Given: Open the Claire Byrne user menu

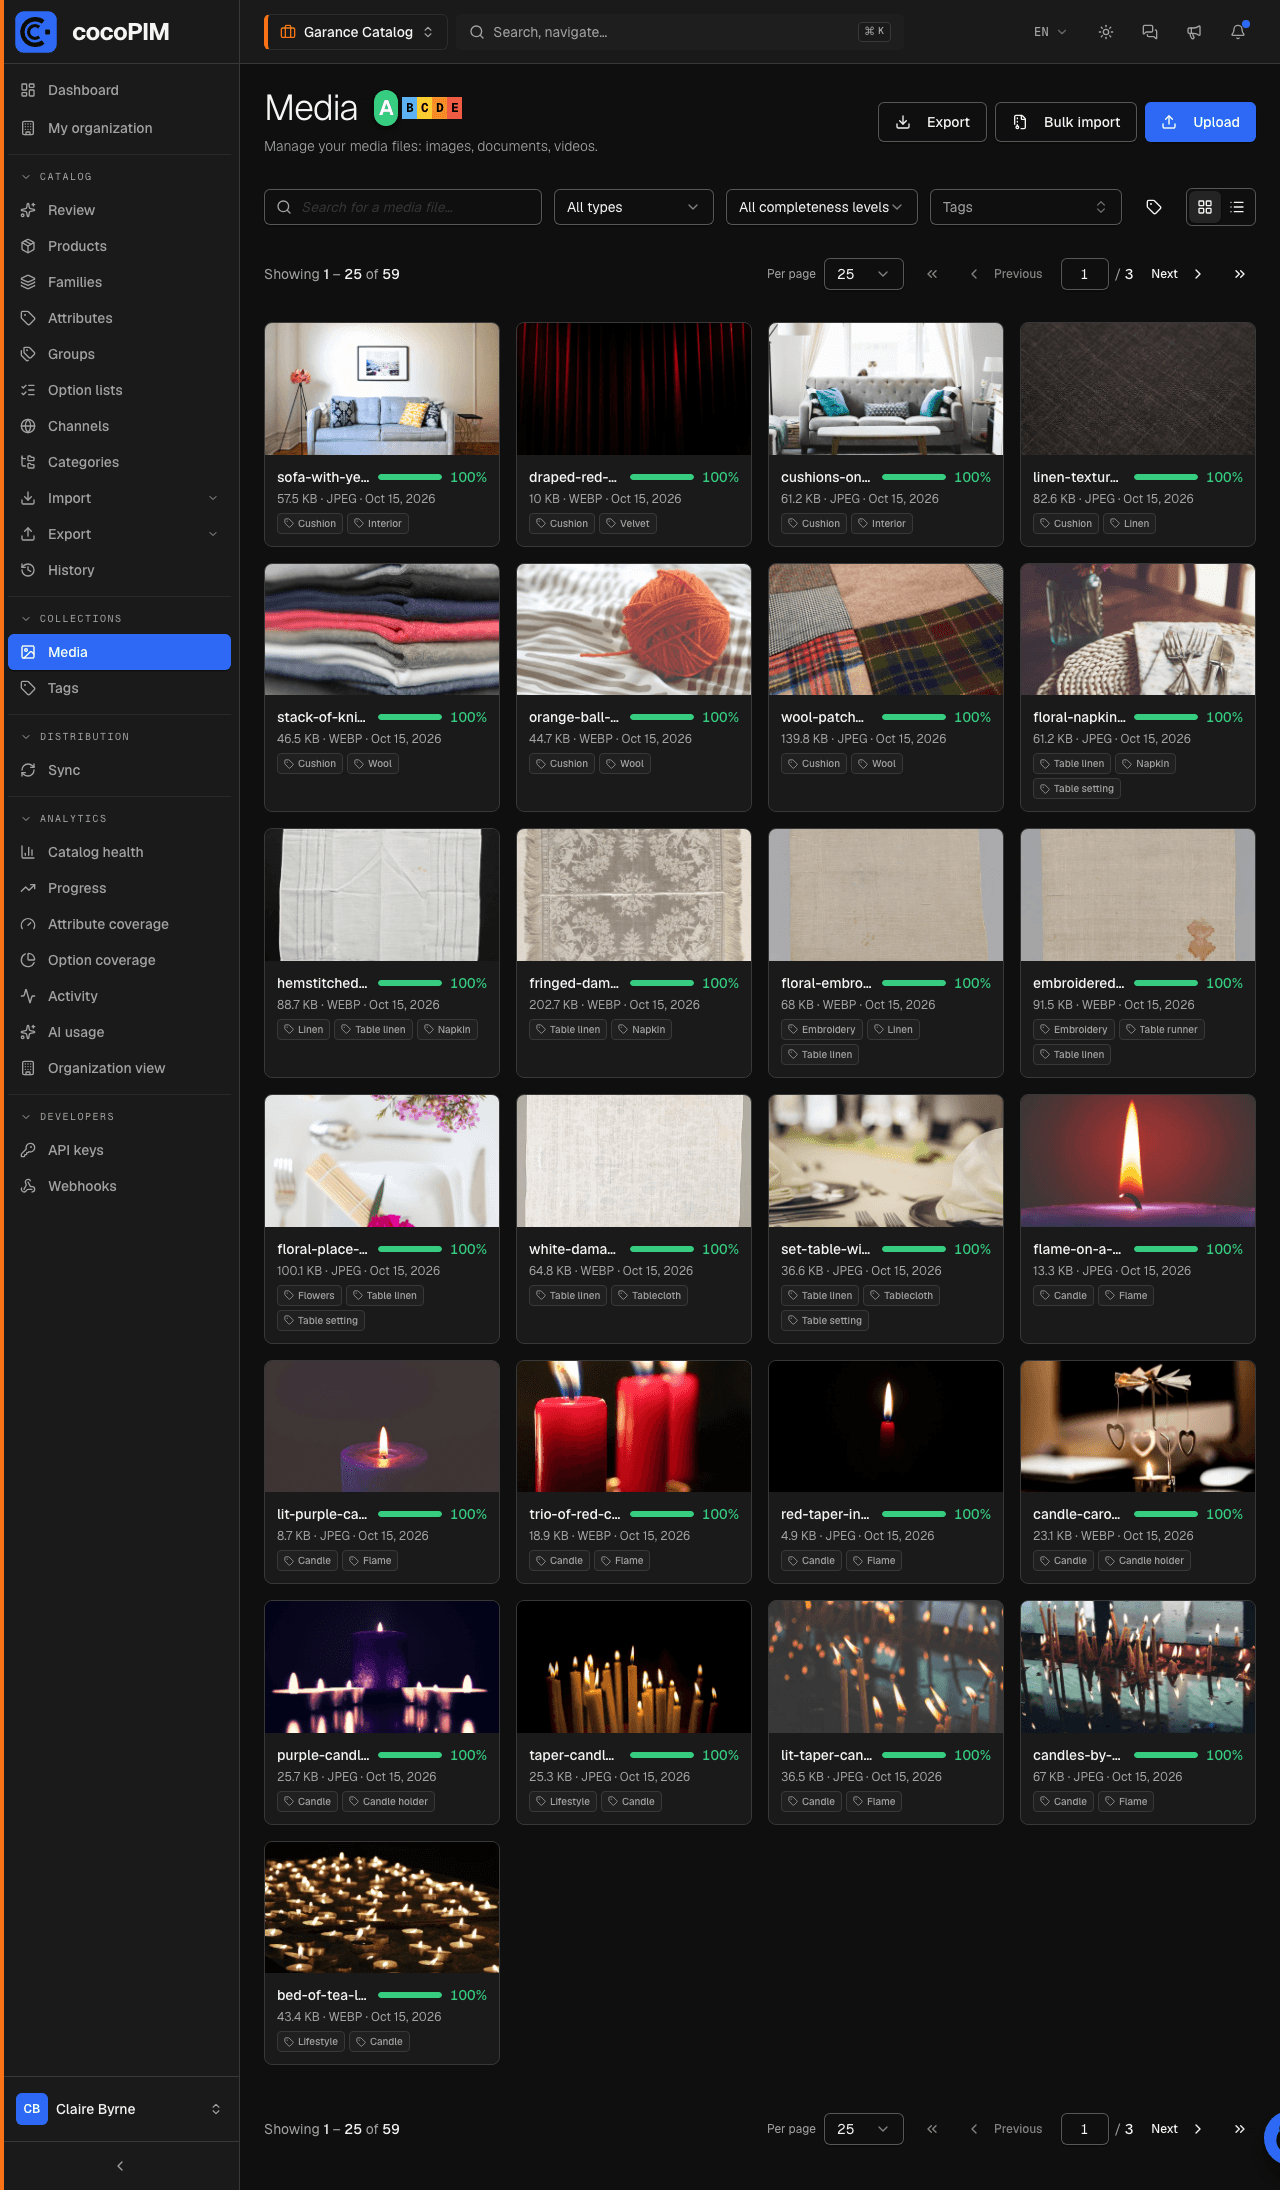Looking at the screenshot, I should click(x=119, y=2109).
